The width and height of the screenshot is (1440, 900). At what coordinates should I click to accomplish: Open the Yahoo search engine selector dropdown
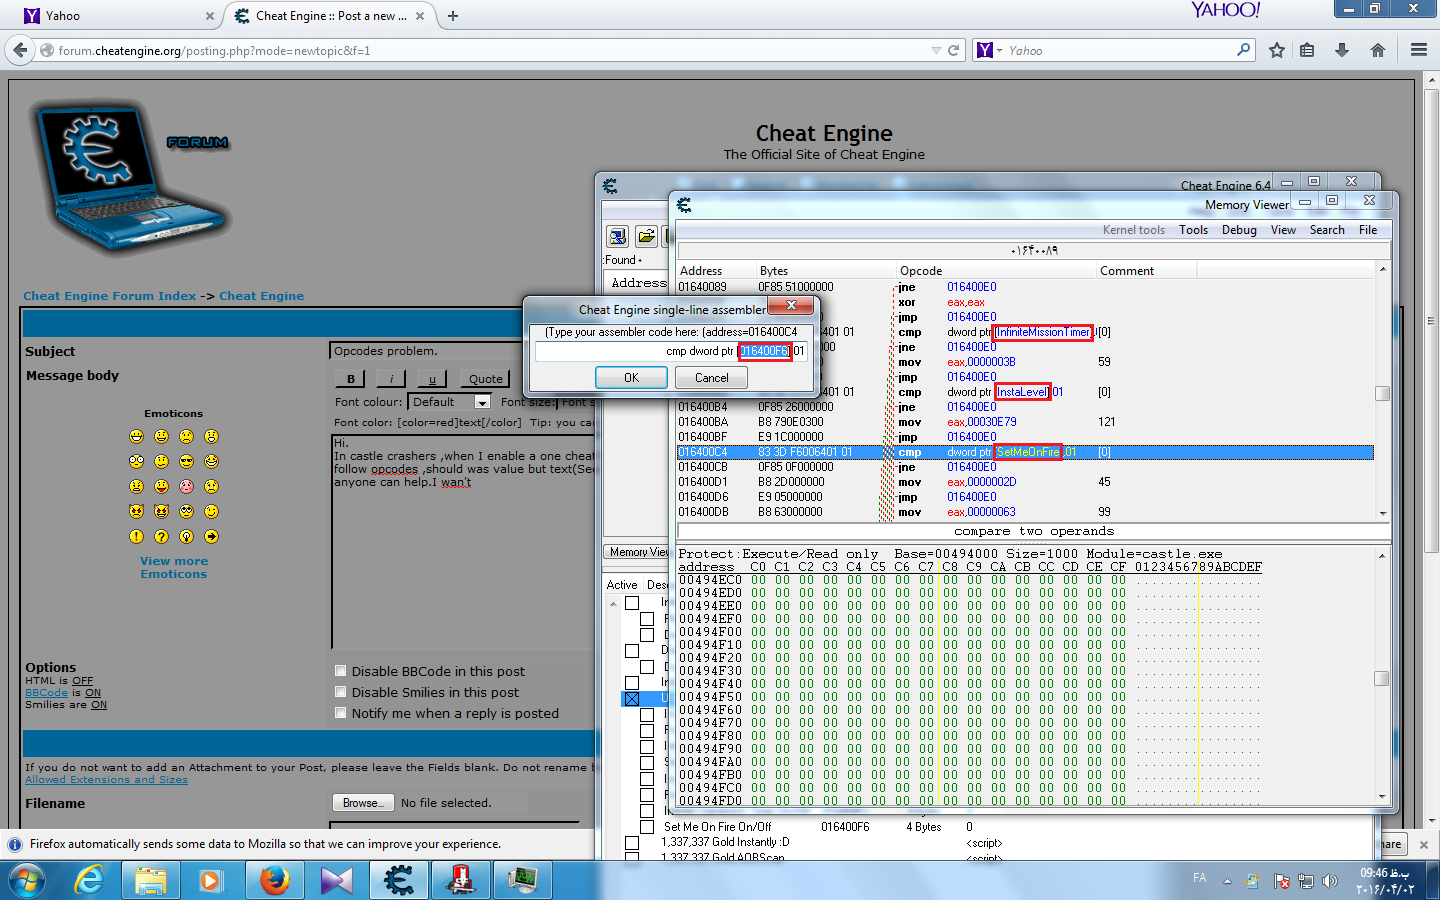990,50
